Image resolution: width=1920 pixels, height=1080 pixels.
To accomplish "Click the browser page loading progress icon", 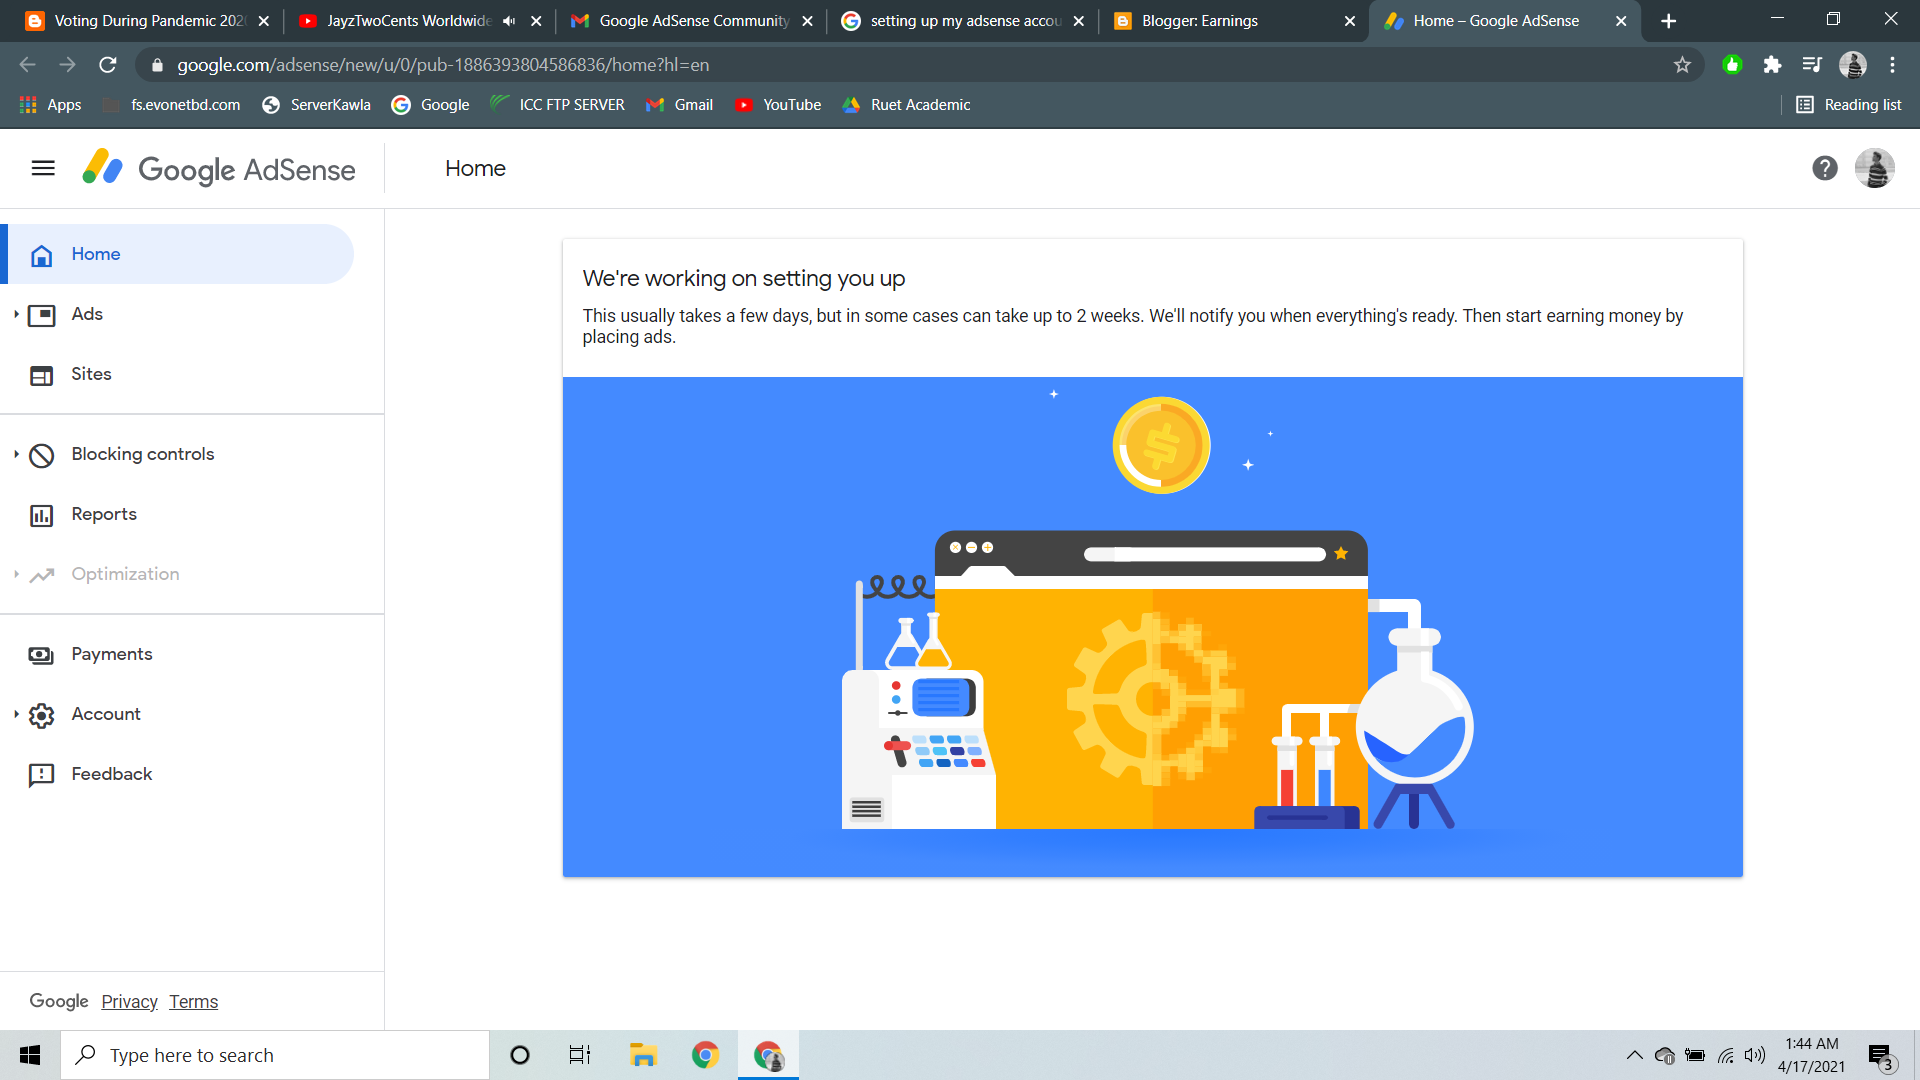I will (x=108, y=64).
